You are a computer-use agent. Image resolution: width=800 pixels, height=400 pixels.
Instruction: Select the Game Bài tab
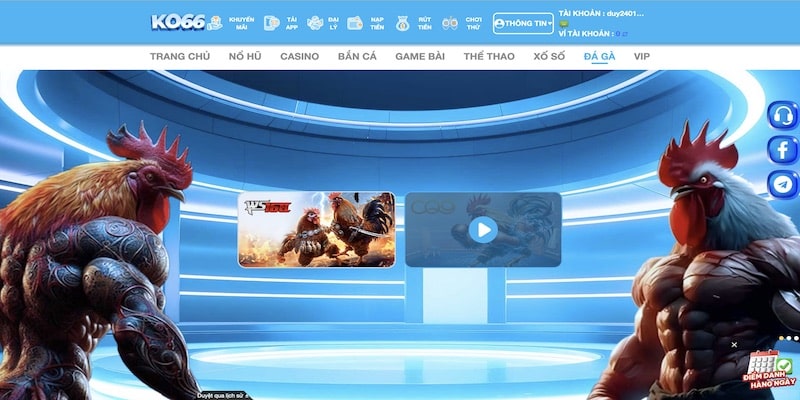[420, 57]
